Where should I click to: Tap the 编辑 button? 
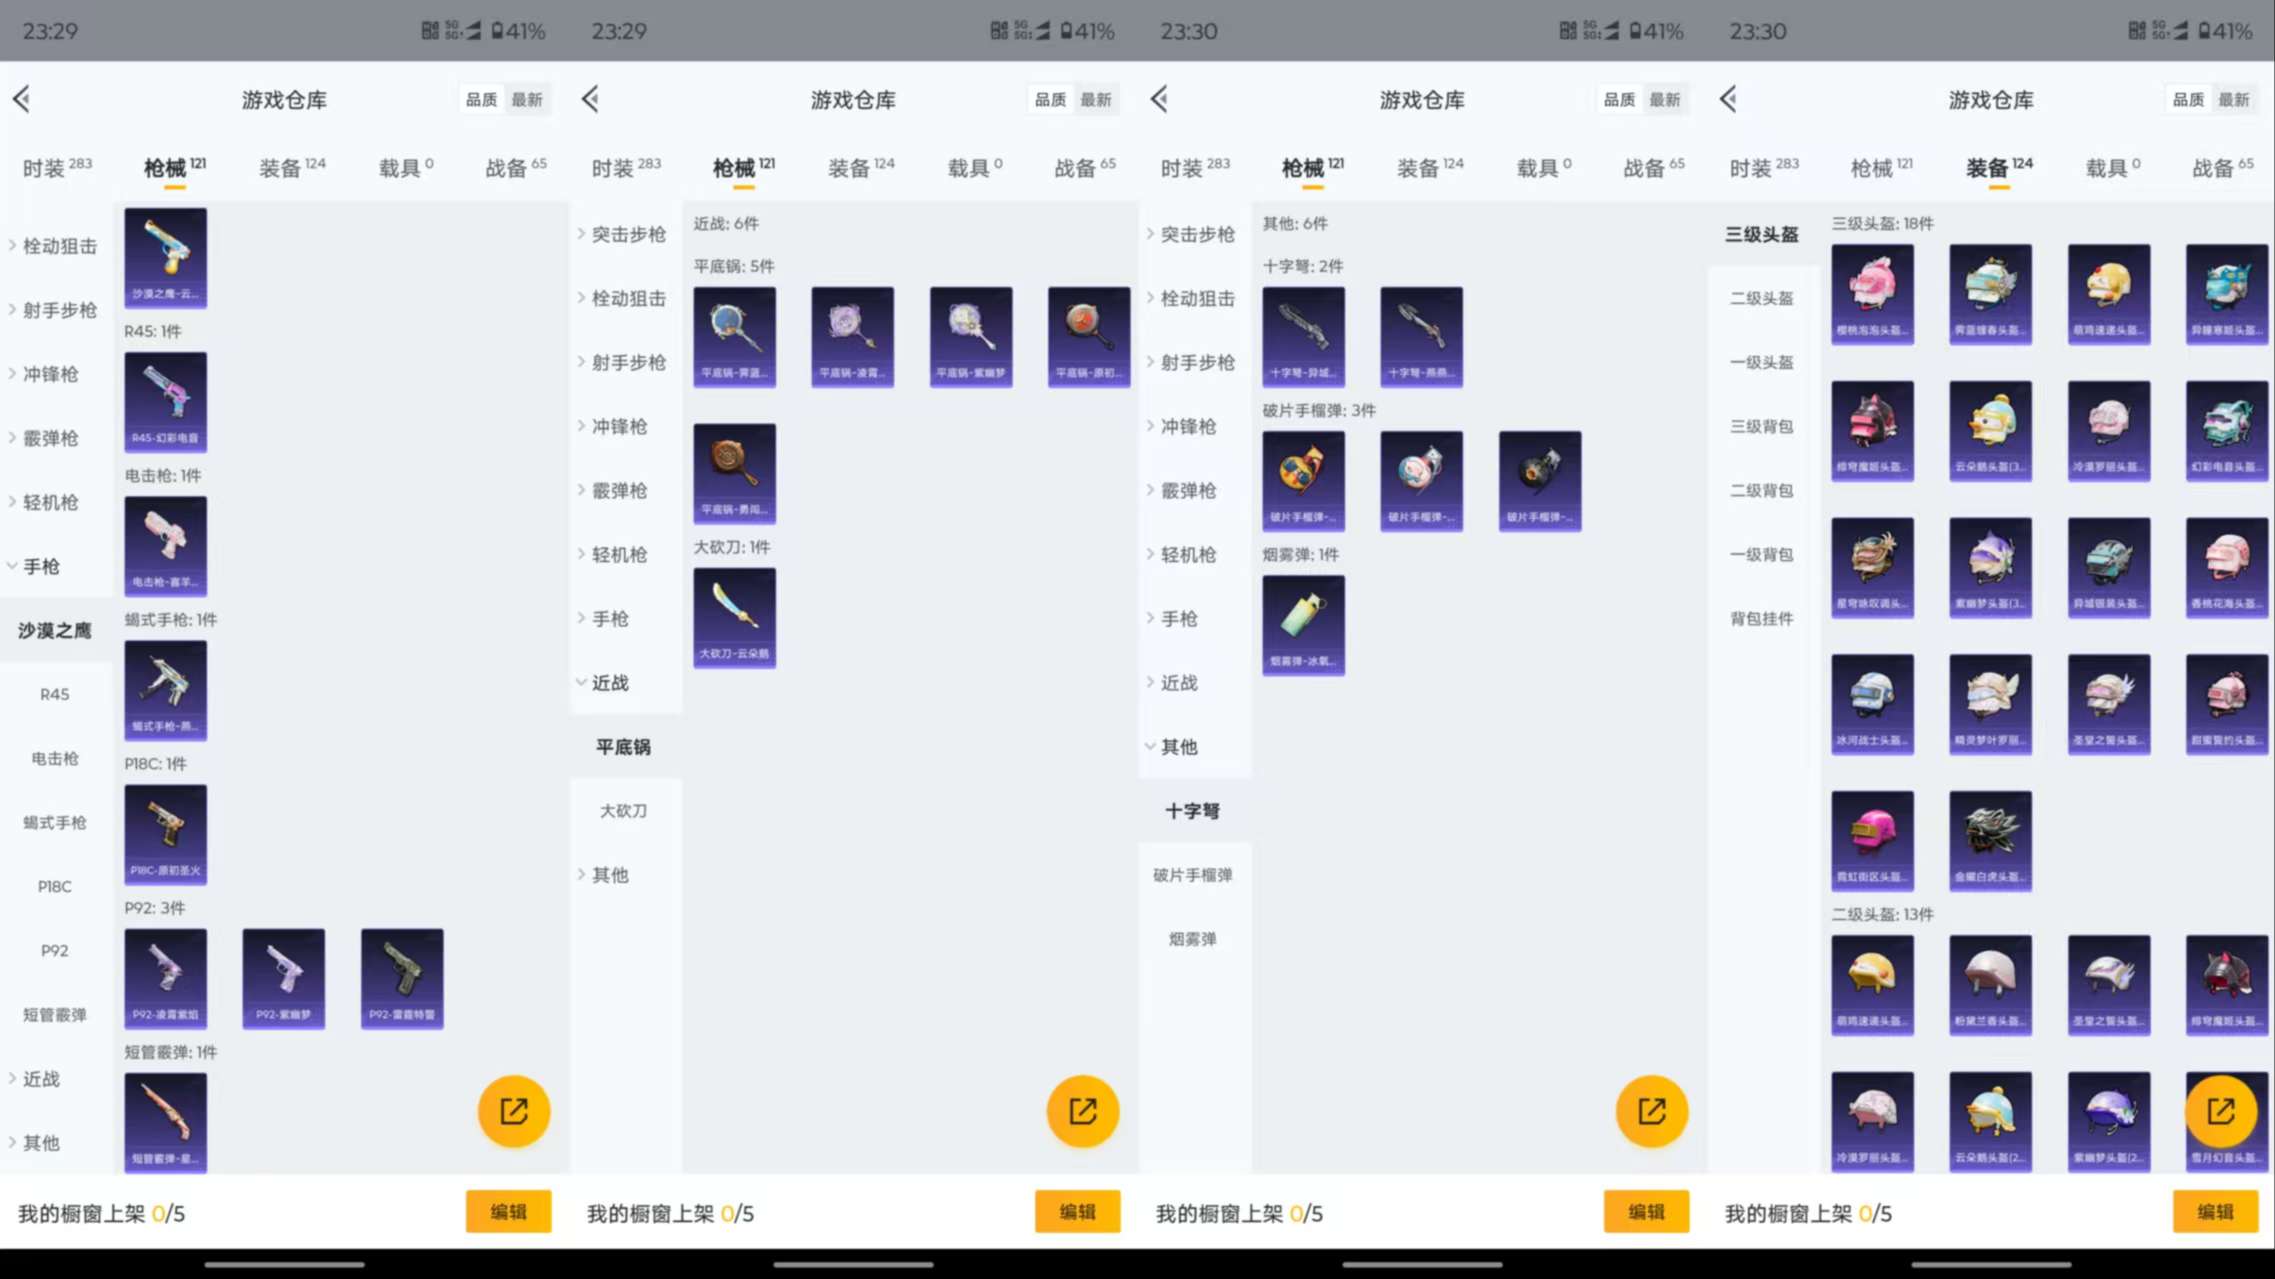pyautogui.click(x=508, y=1211)
